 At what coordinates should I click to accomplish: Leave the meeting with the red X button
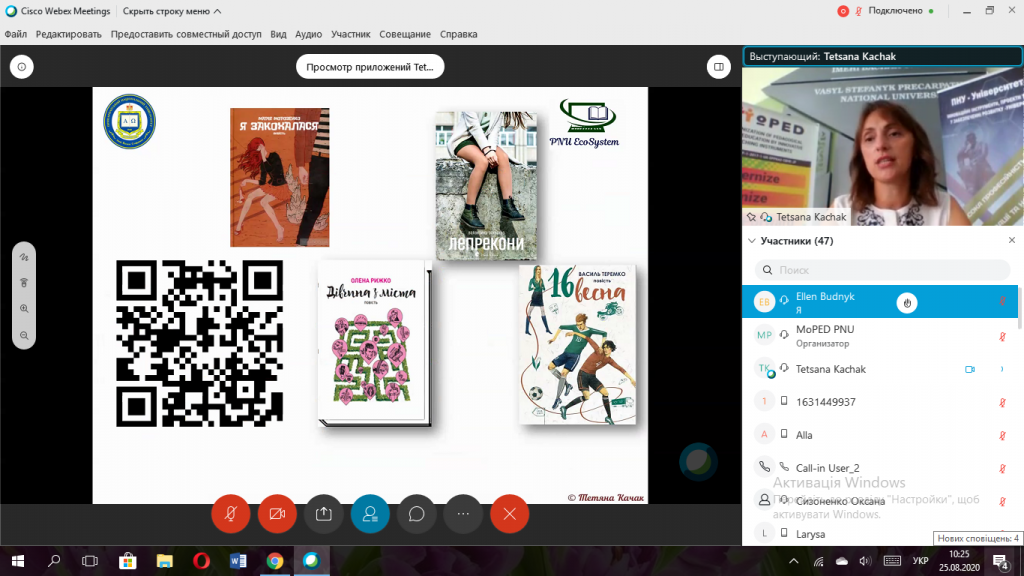tap(509, 513)
